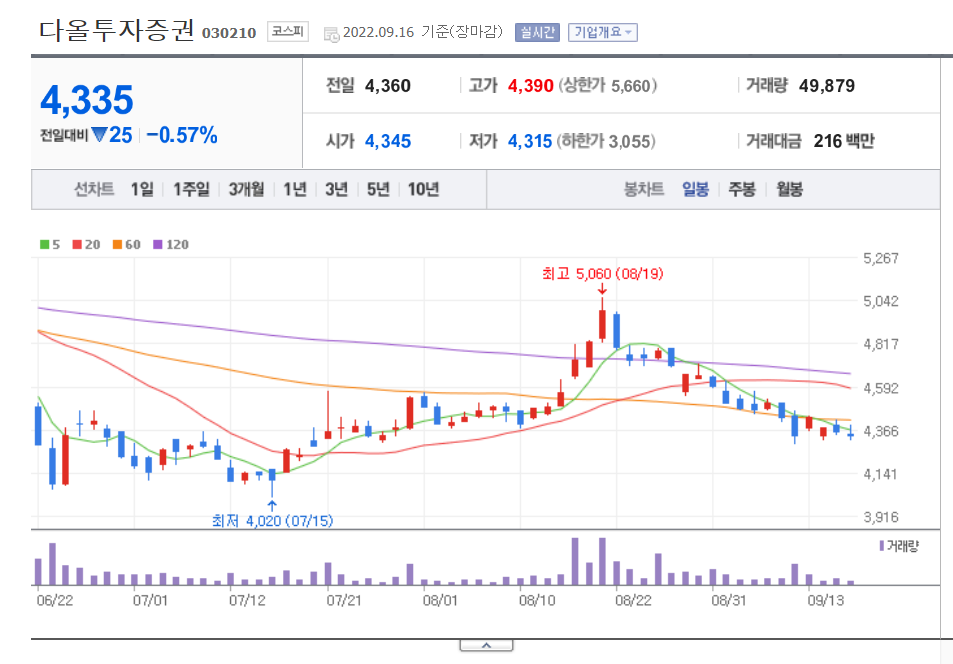Click the stock name 다올투자증권

click(117, 30)
